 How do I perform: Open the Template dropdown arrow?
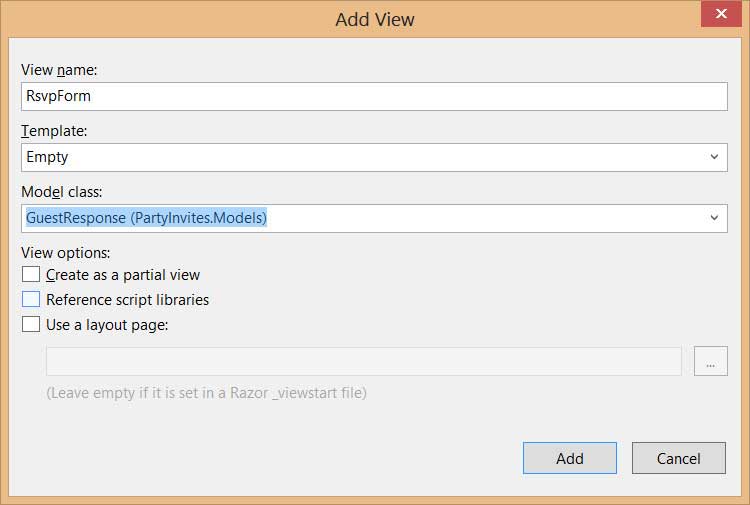714,157
